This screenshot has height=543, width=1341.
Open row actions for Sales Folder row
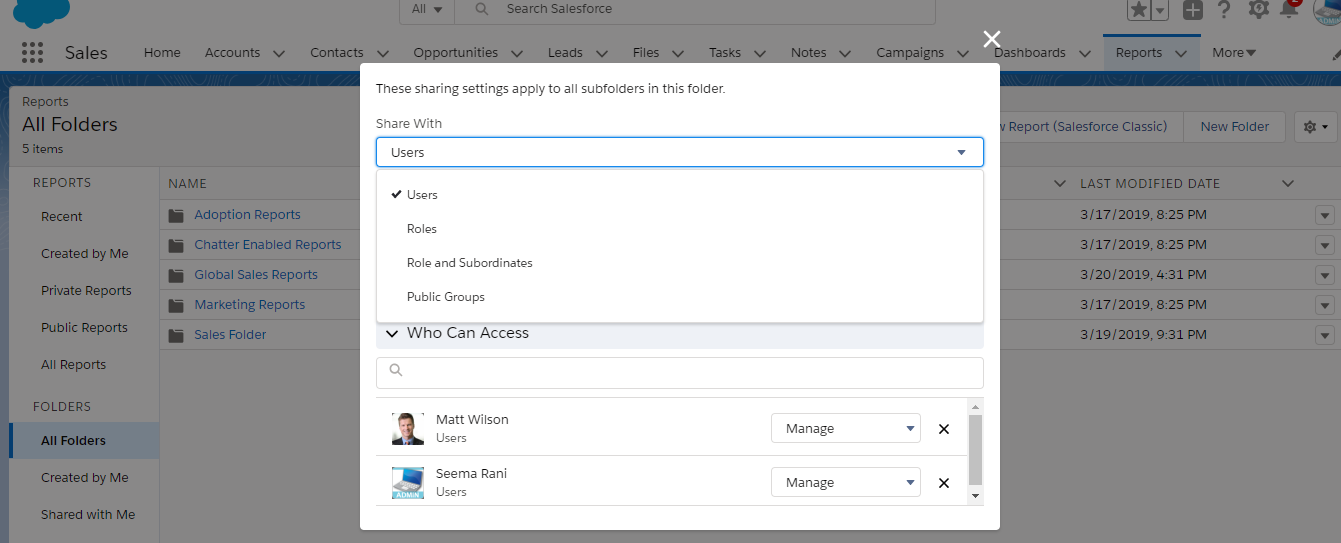pyautogui.click(x=1325, y=335)
